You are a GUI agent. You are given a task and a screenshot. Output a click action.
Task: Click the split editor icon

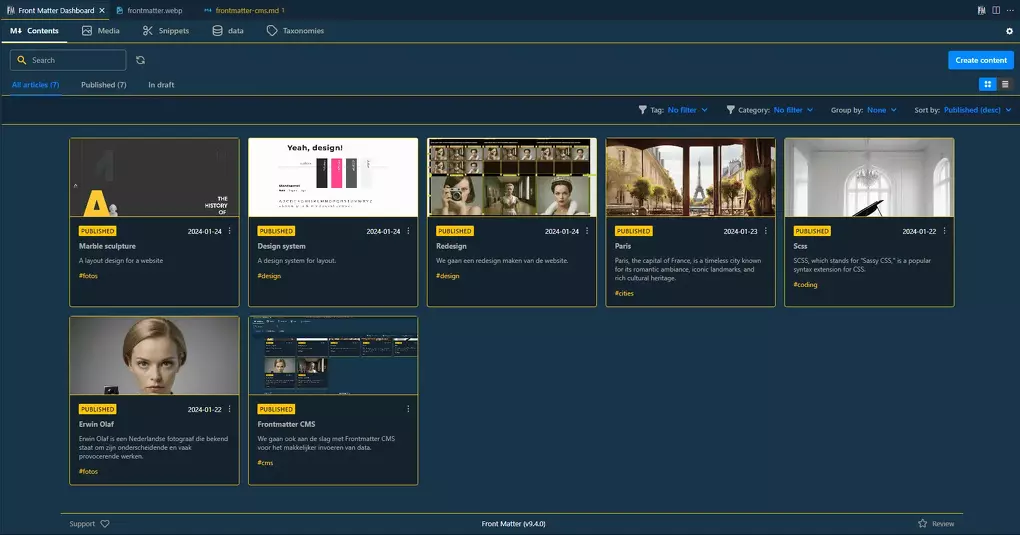tap(996, 10)
